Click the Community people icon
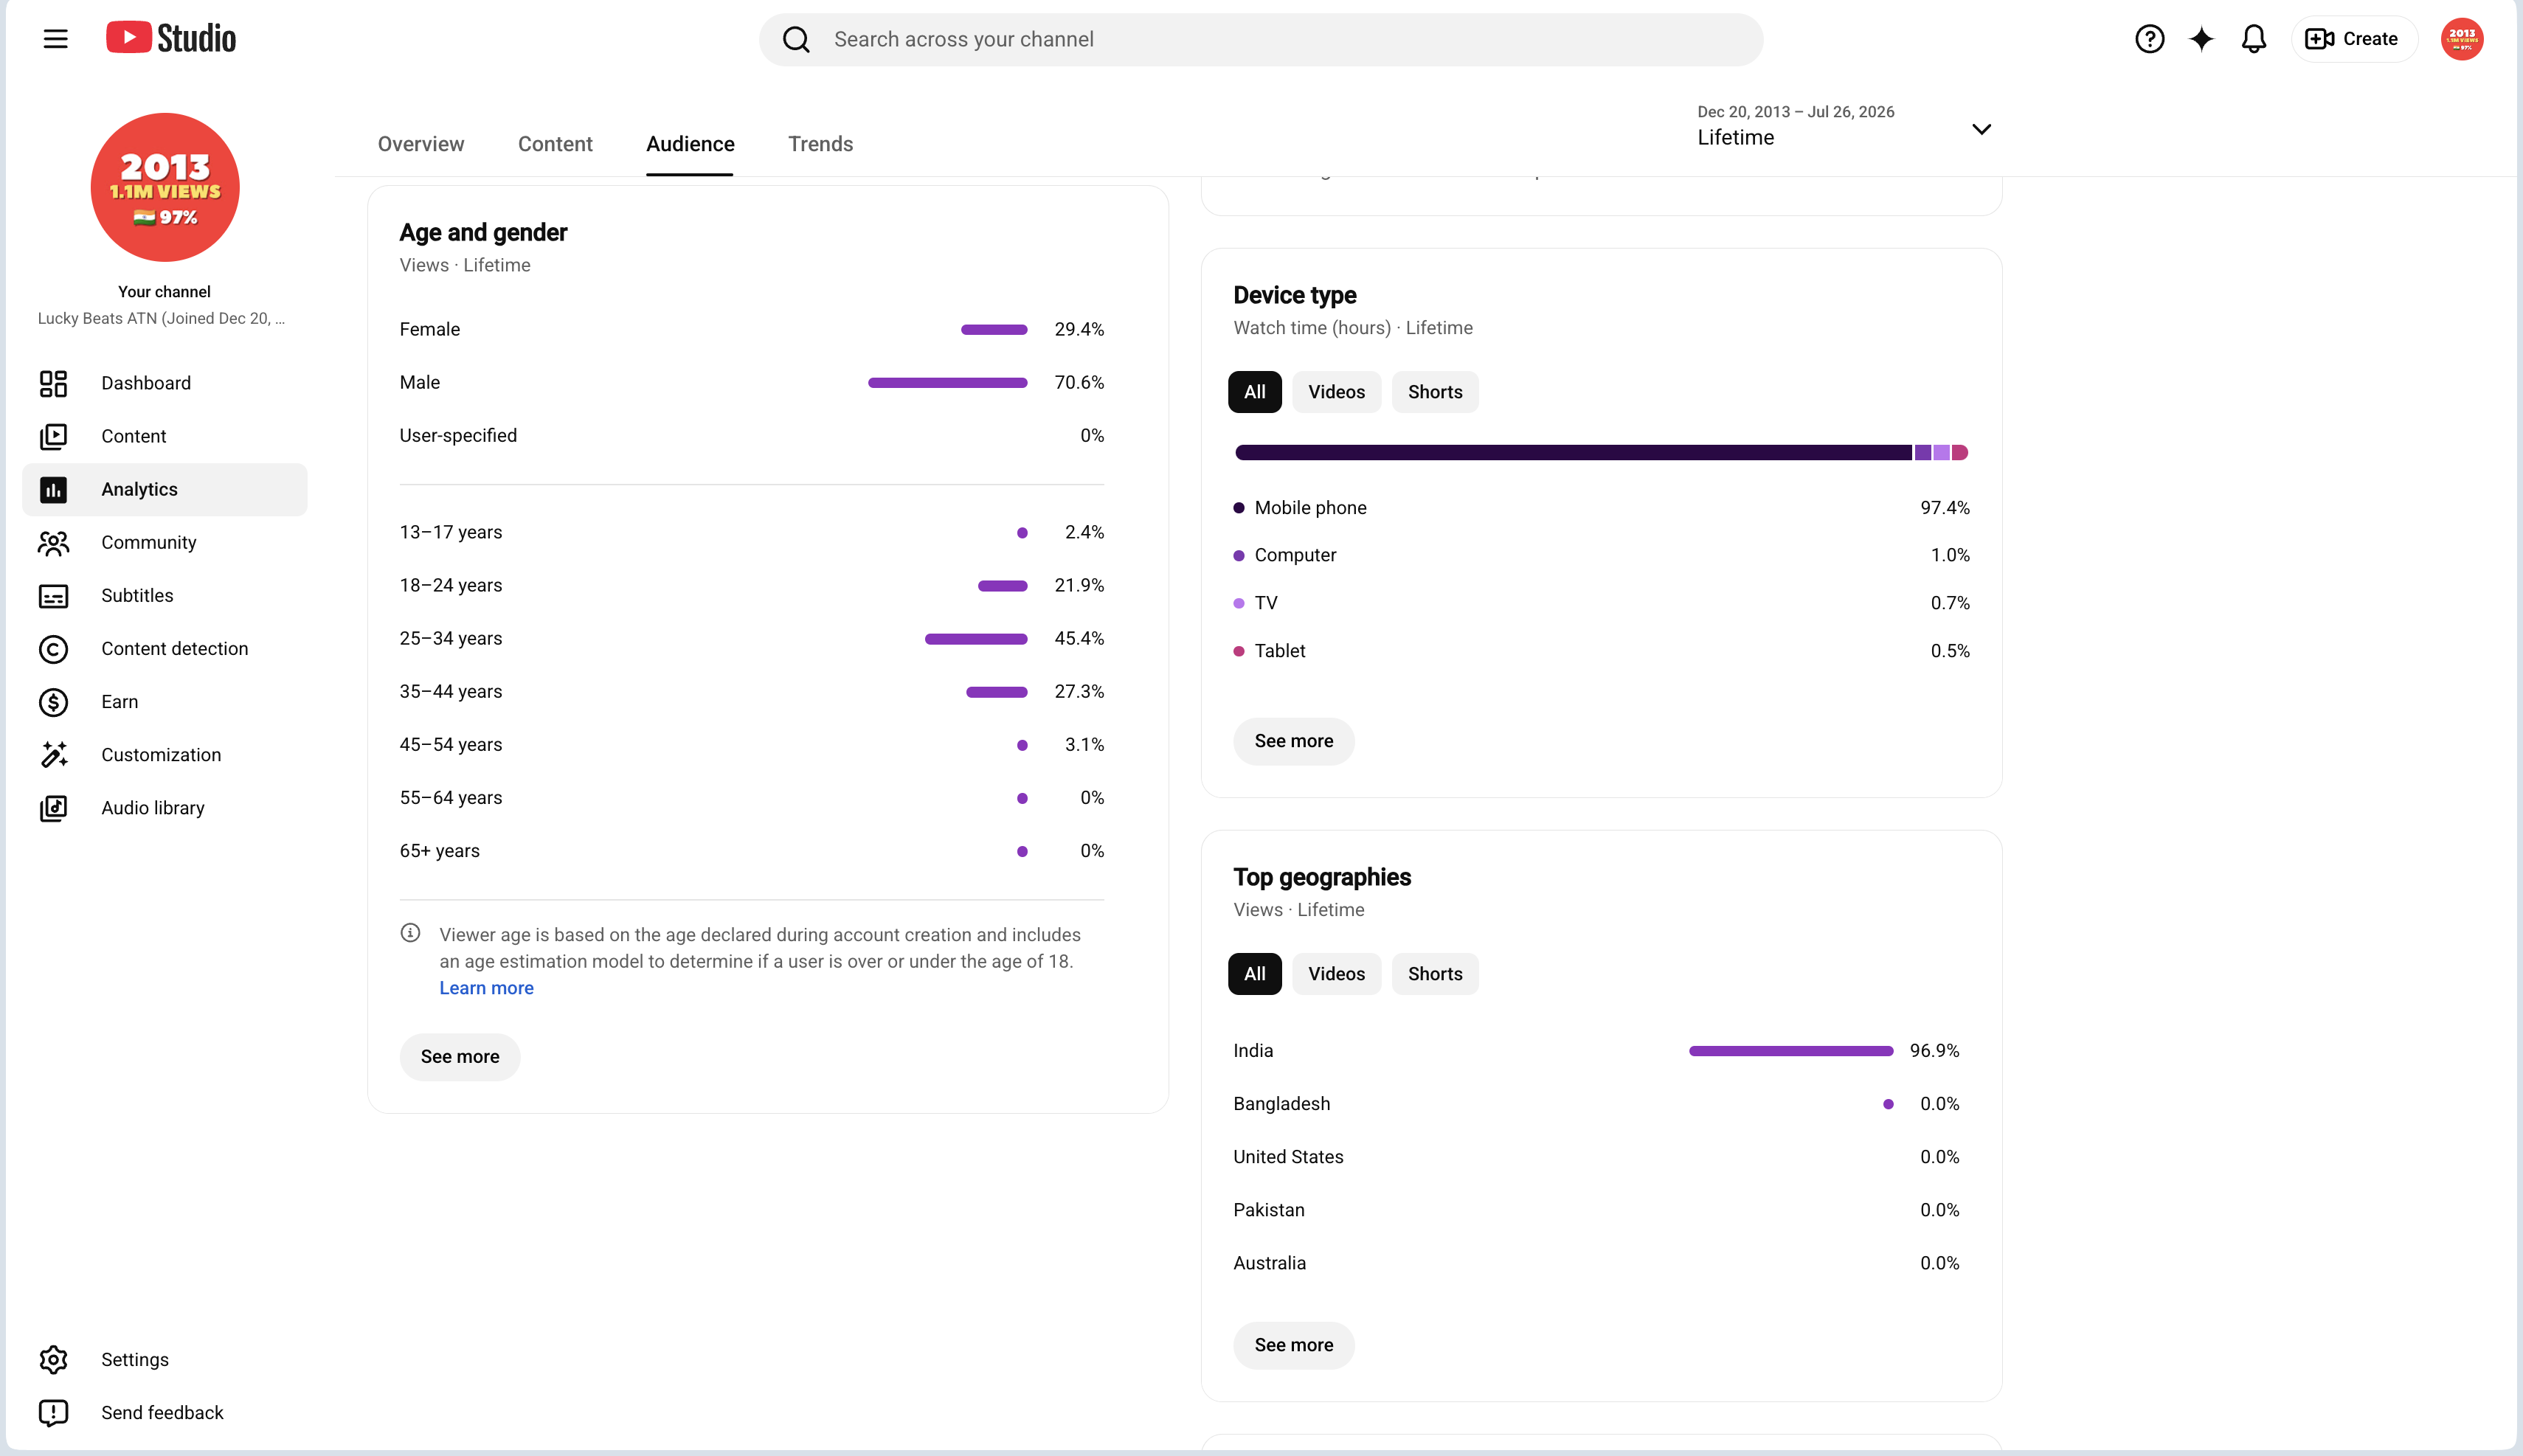This screenshot has height=1456, width=2523. pos(53,542)
